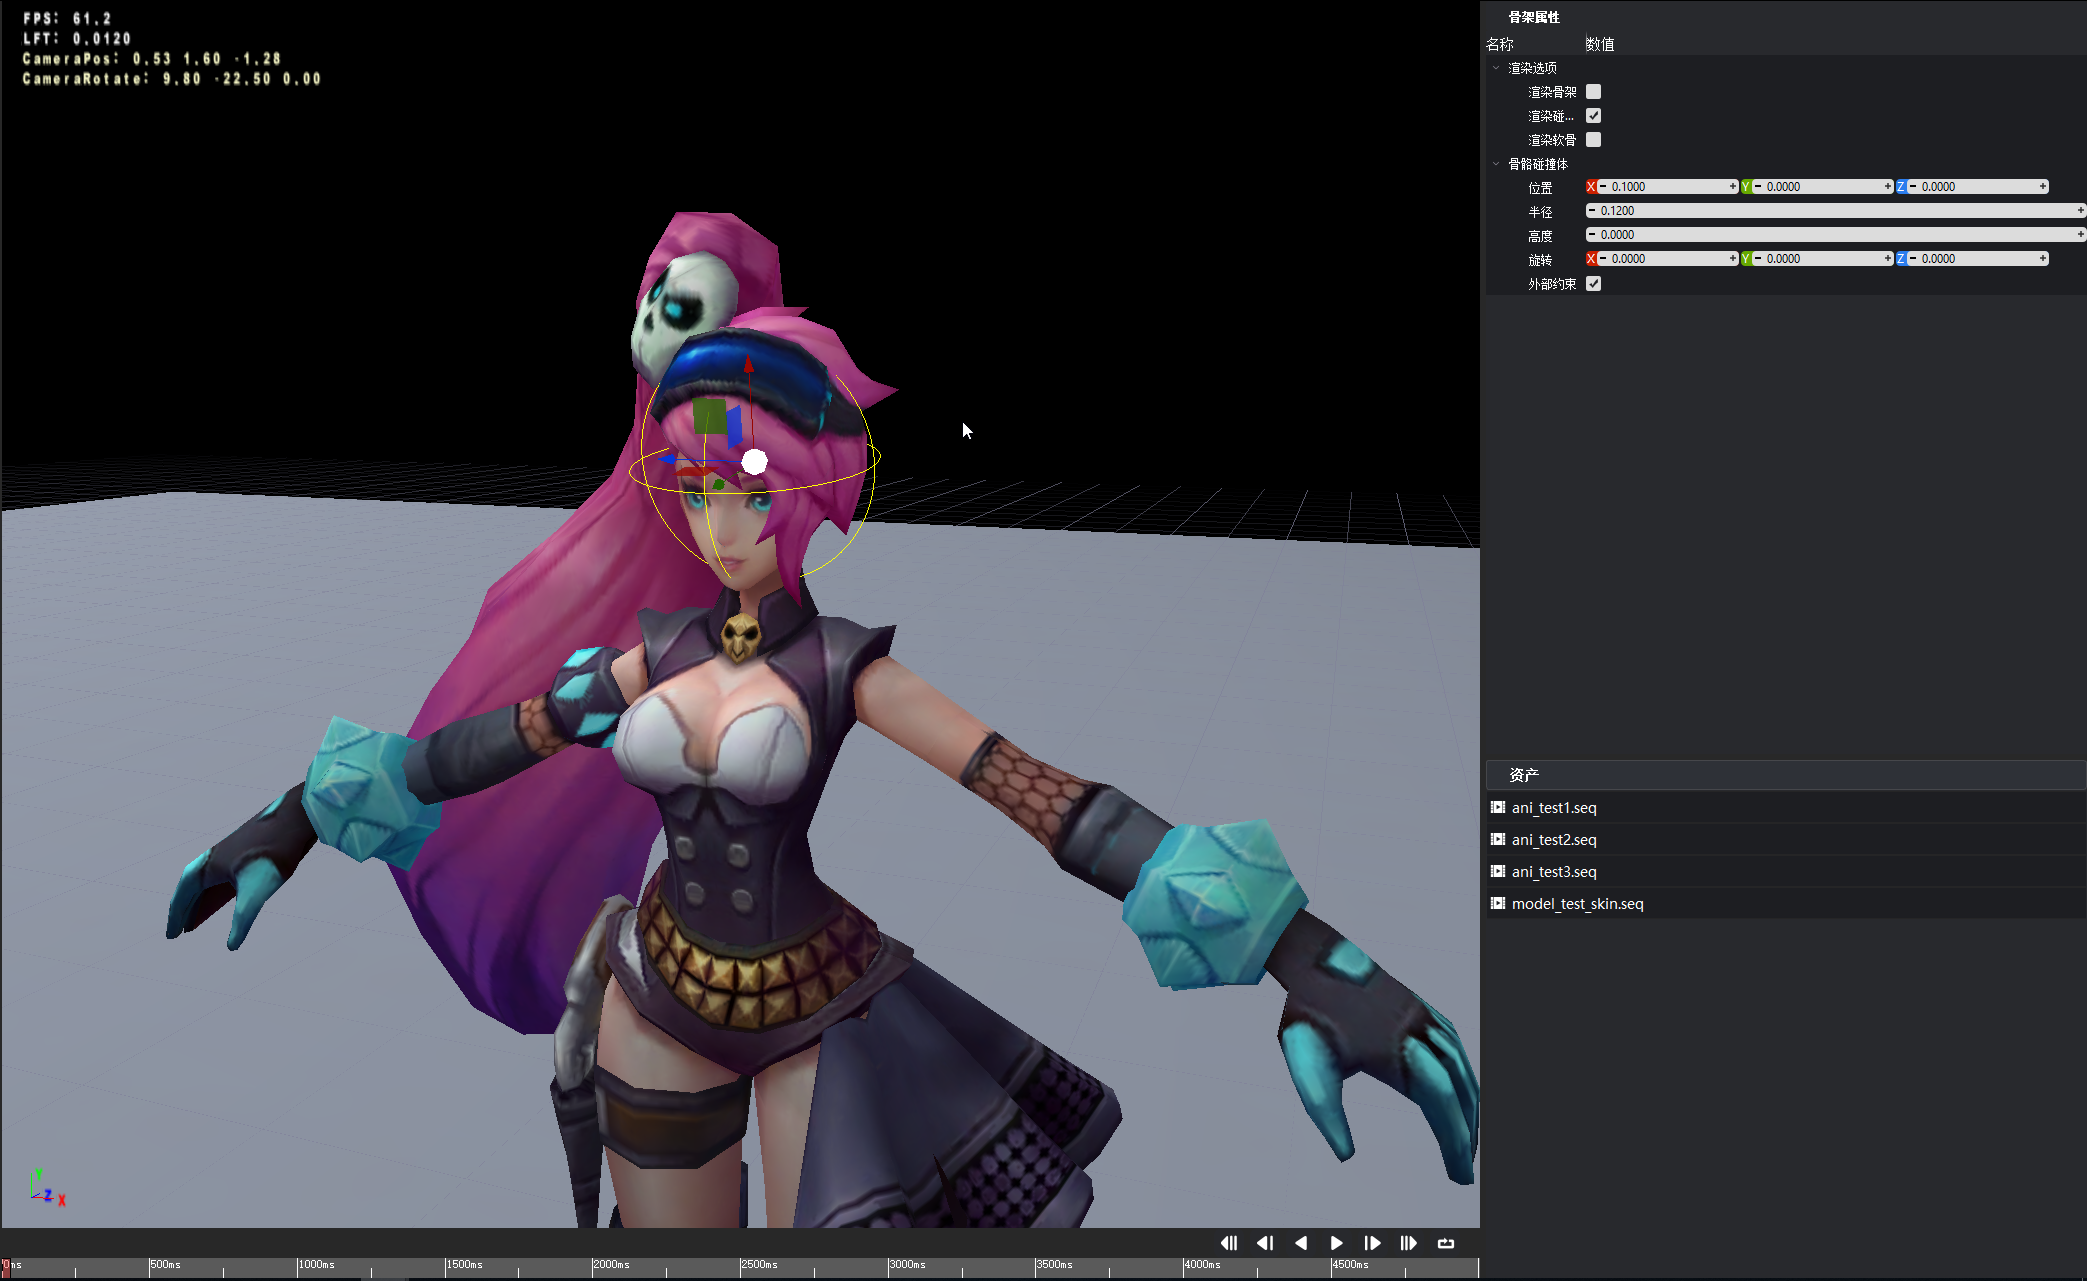Click the 数值 column header

pyautogui.click(x=1600, y=44)
